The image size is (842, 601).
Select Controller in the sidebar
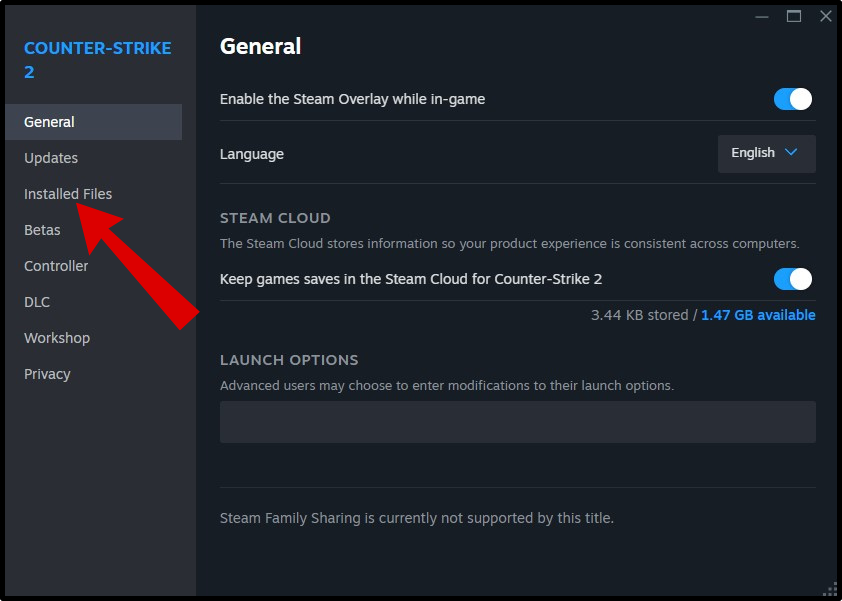56,266
